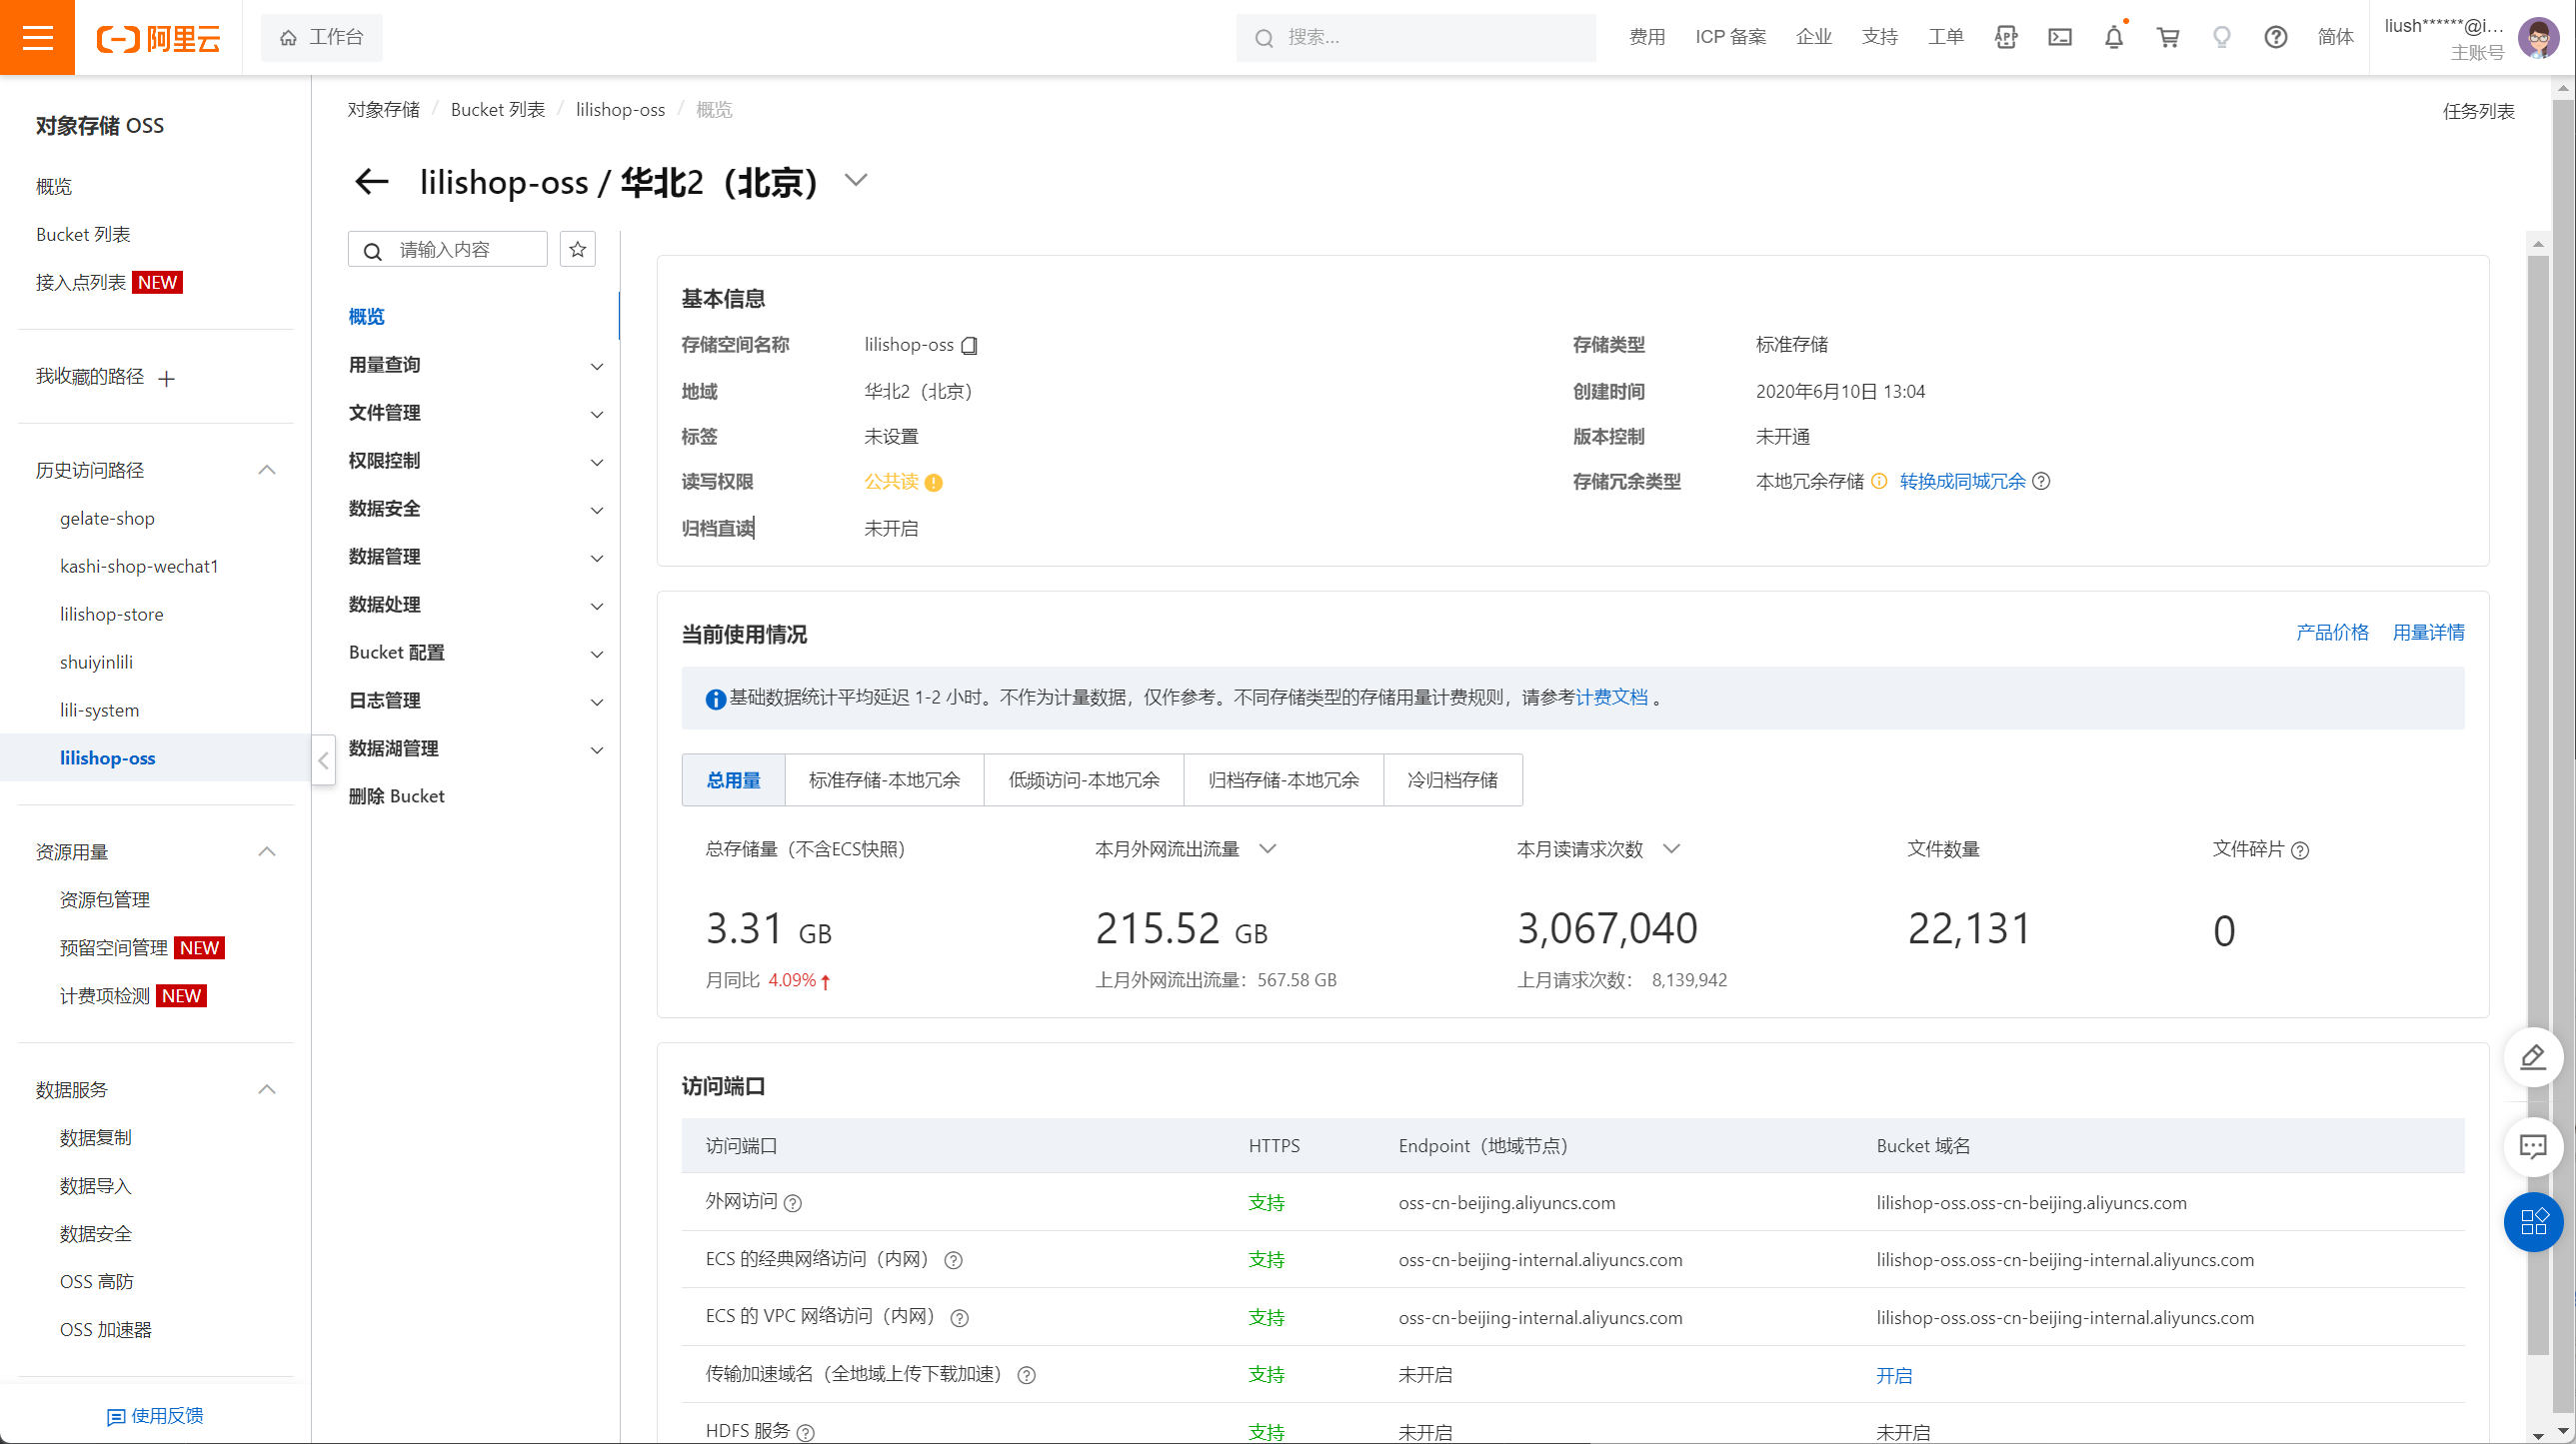The image size is (2576, 1444).
Task: Click the user avatar picture
Action: coord(2538,39)
